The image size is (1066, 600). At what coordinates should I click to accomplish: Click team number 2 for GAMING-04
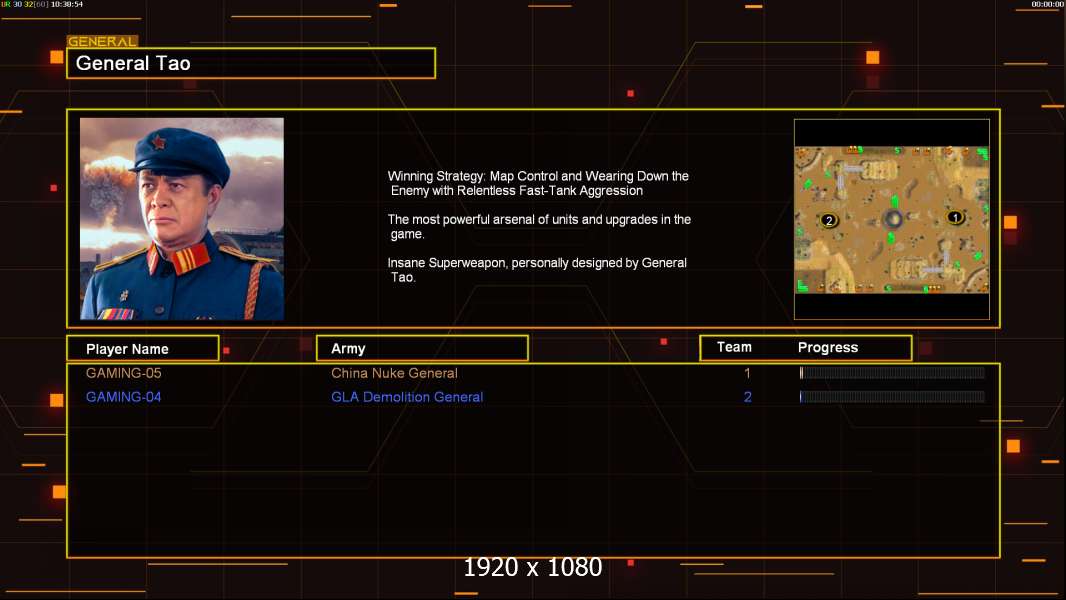click(747, 397)
